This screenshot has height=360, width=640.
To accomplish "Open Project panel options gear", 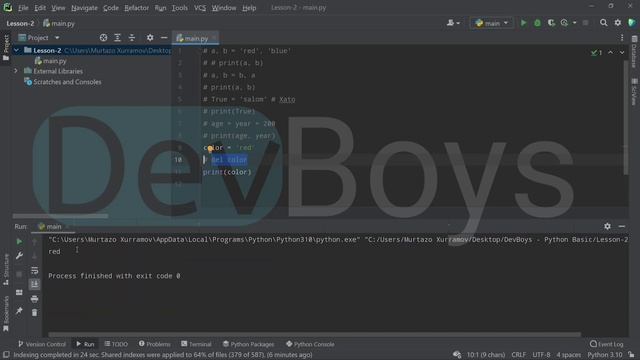I will tap(150, 38).
